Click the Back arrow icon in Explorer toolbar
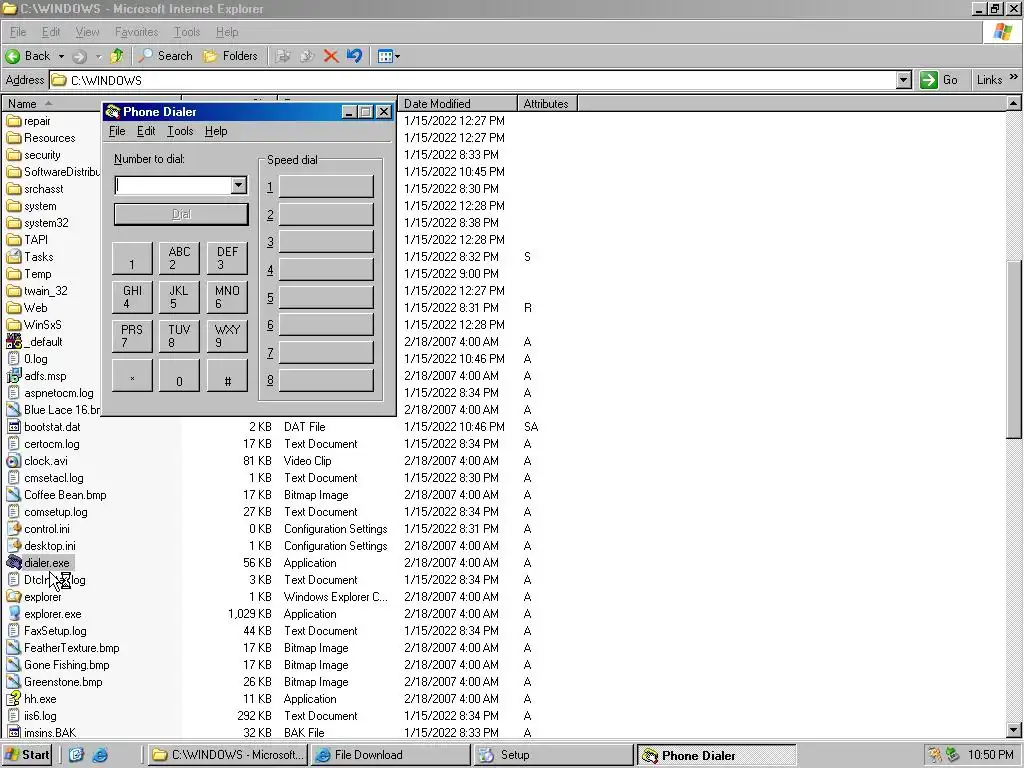Screen dimensions: 1024x768 (12, 56)
